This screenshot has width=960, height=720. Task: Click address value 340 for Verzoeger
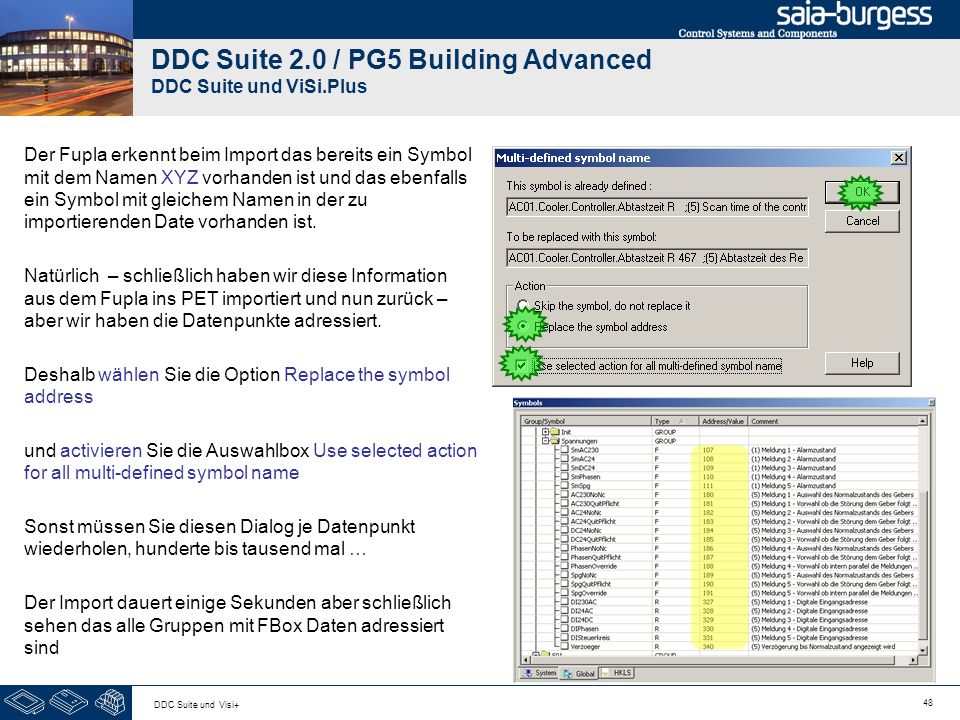click(x=708, y=647)
